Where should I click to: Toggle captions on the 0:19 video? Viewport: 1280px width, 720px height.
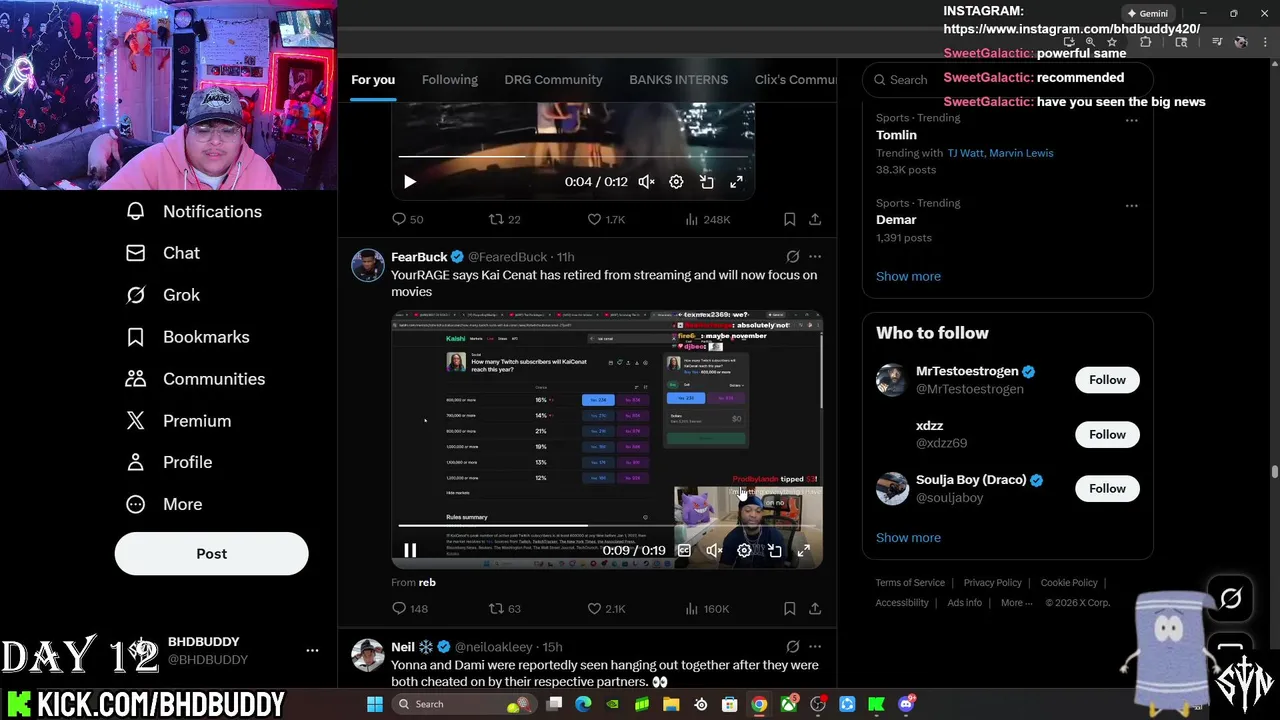(x=684, y=550)
